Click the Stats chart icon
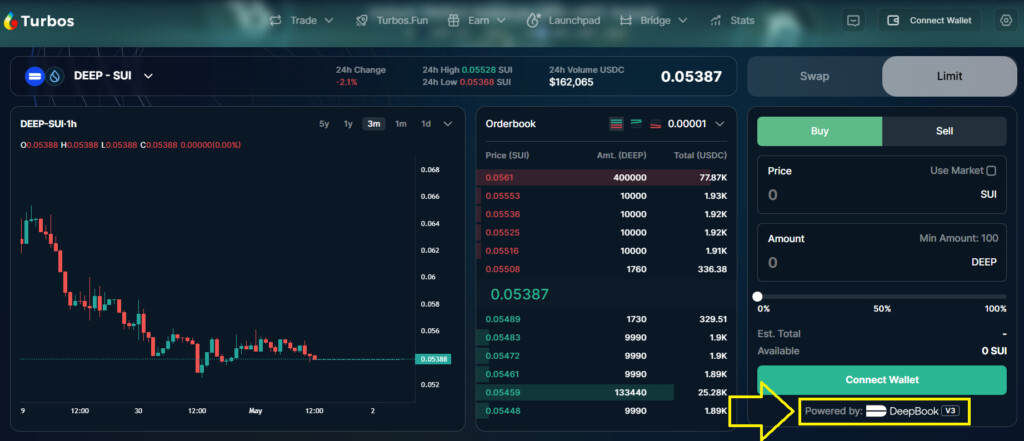This screenshot has width=1024, height=441. [716, 20]
